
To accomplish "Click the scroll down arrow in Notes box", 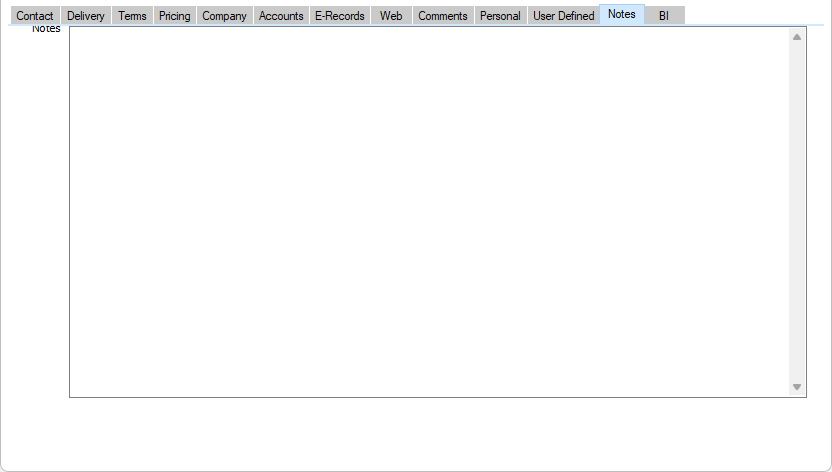I will tap(797, 387).
